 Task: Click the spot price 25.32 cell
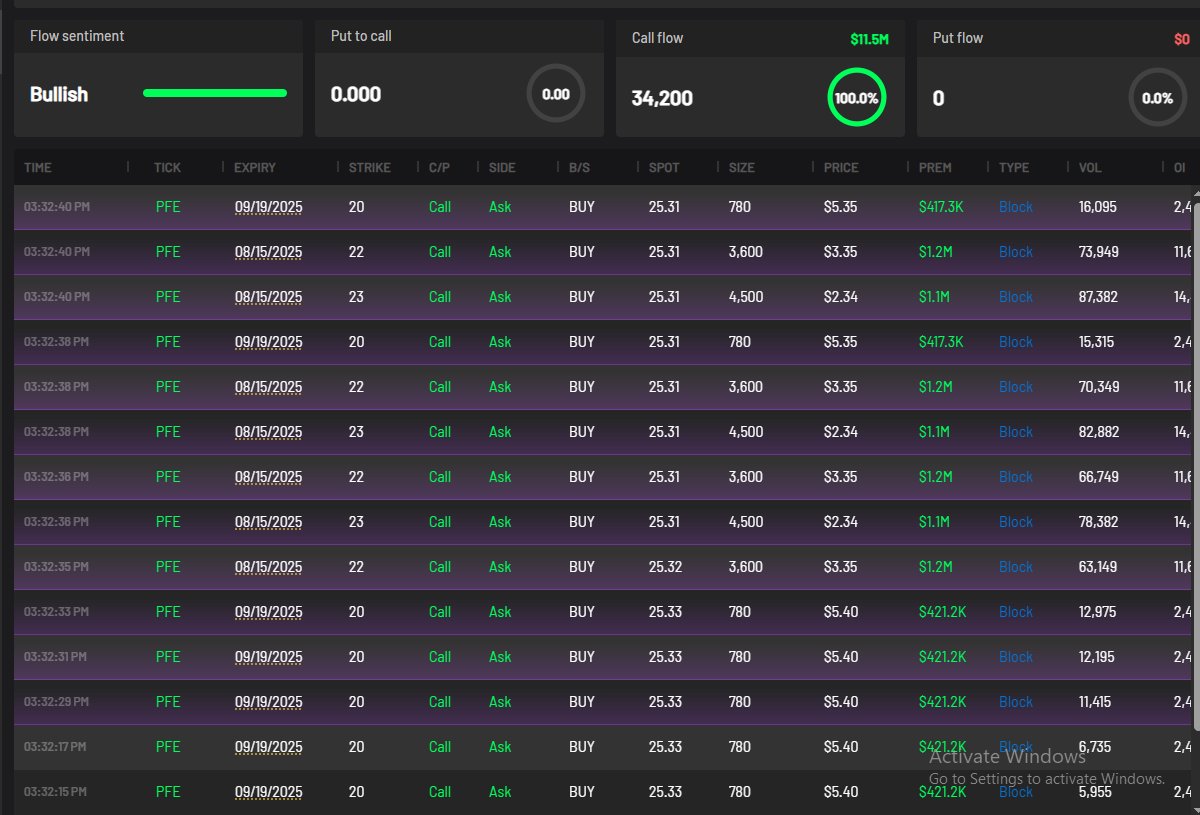tap(665, 567)
